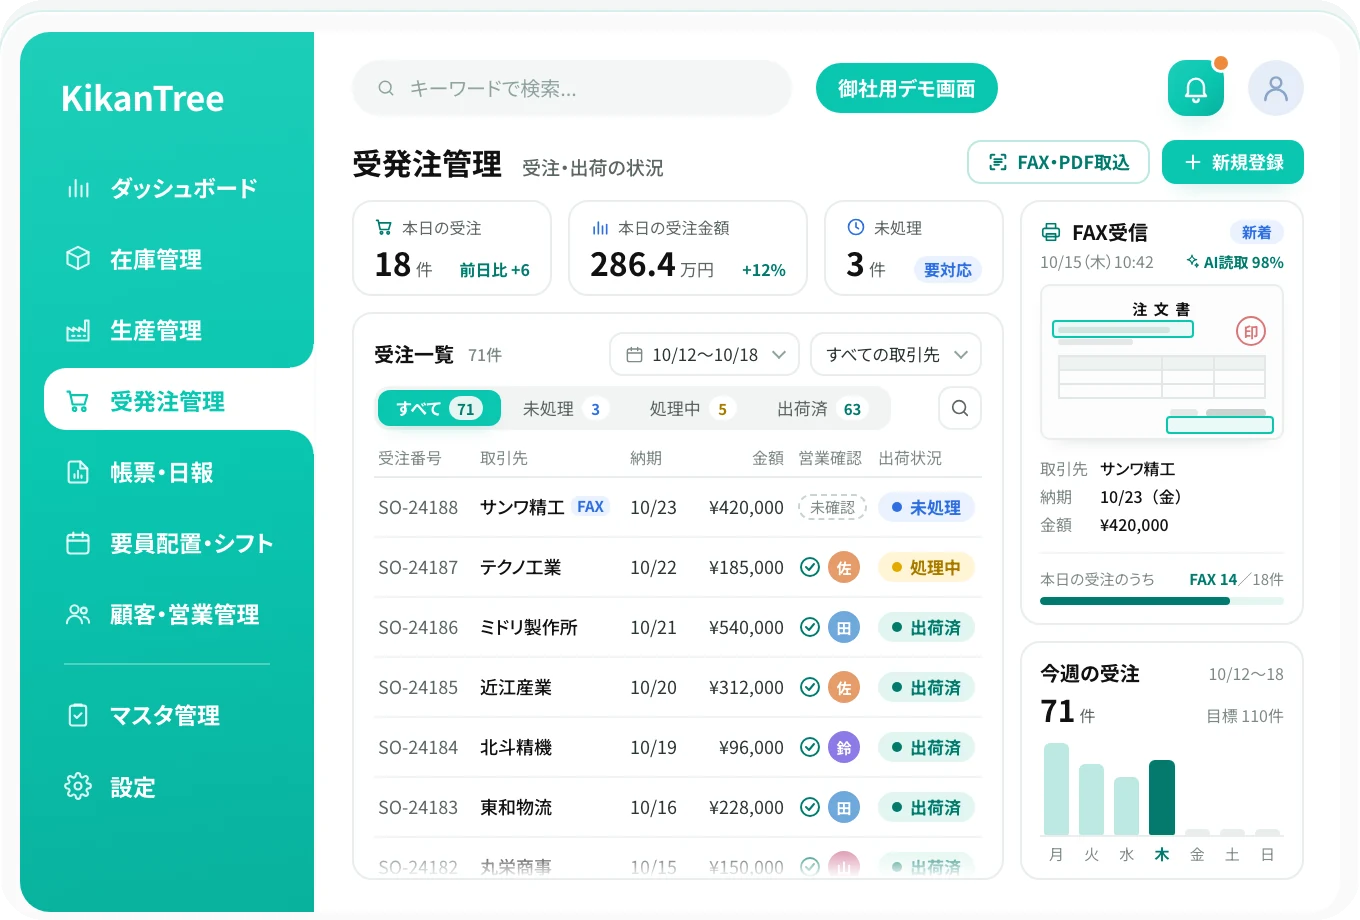This screenshot has width=1360, height=920.
Task: Click the FAX・PDF取込 button
Action: click(x=1058, y=162)
